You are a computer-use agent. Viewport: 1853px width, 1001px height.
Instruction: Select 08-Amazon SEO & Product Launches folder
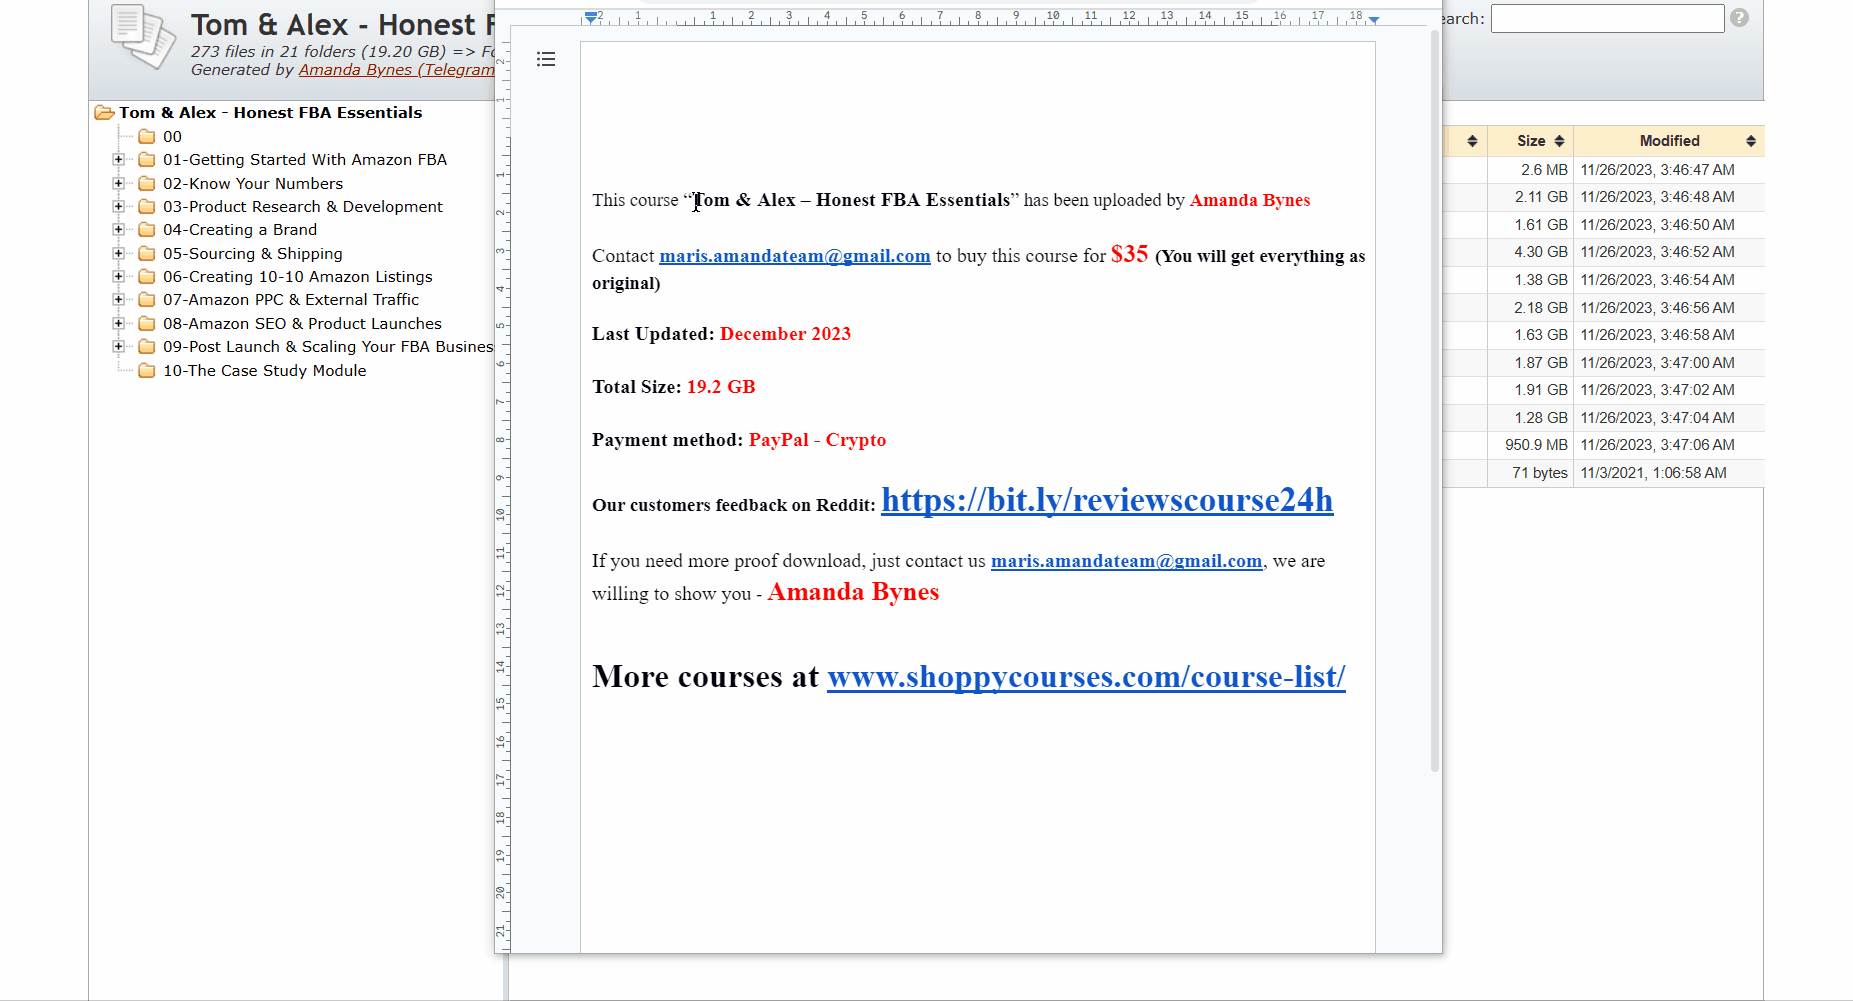(302, 324)
